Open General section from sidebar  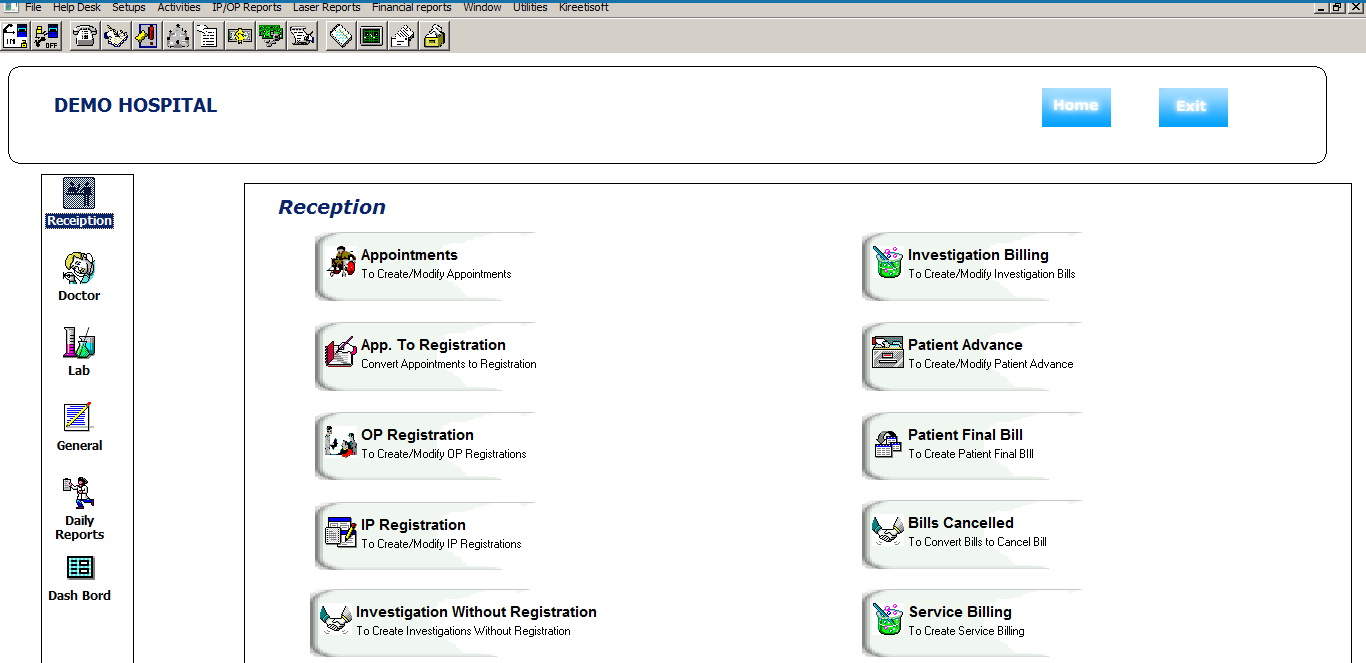pos(79,427)
